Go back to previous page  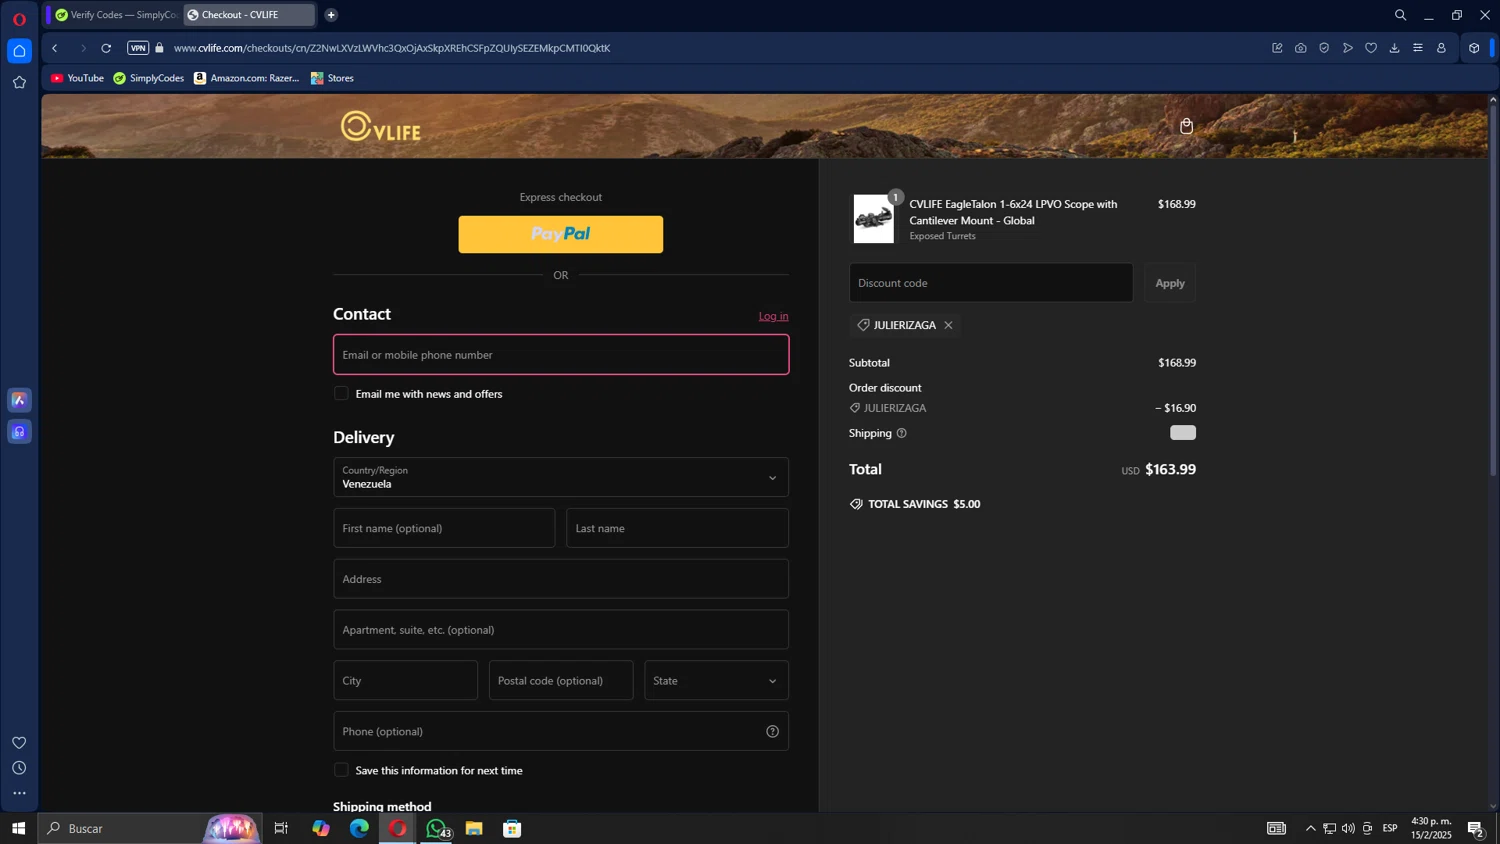pyautogui.click(x=55, y=48)
